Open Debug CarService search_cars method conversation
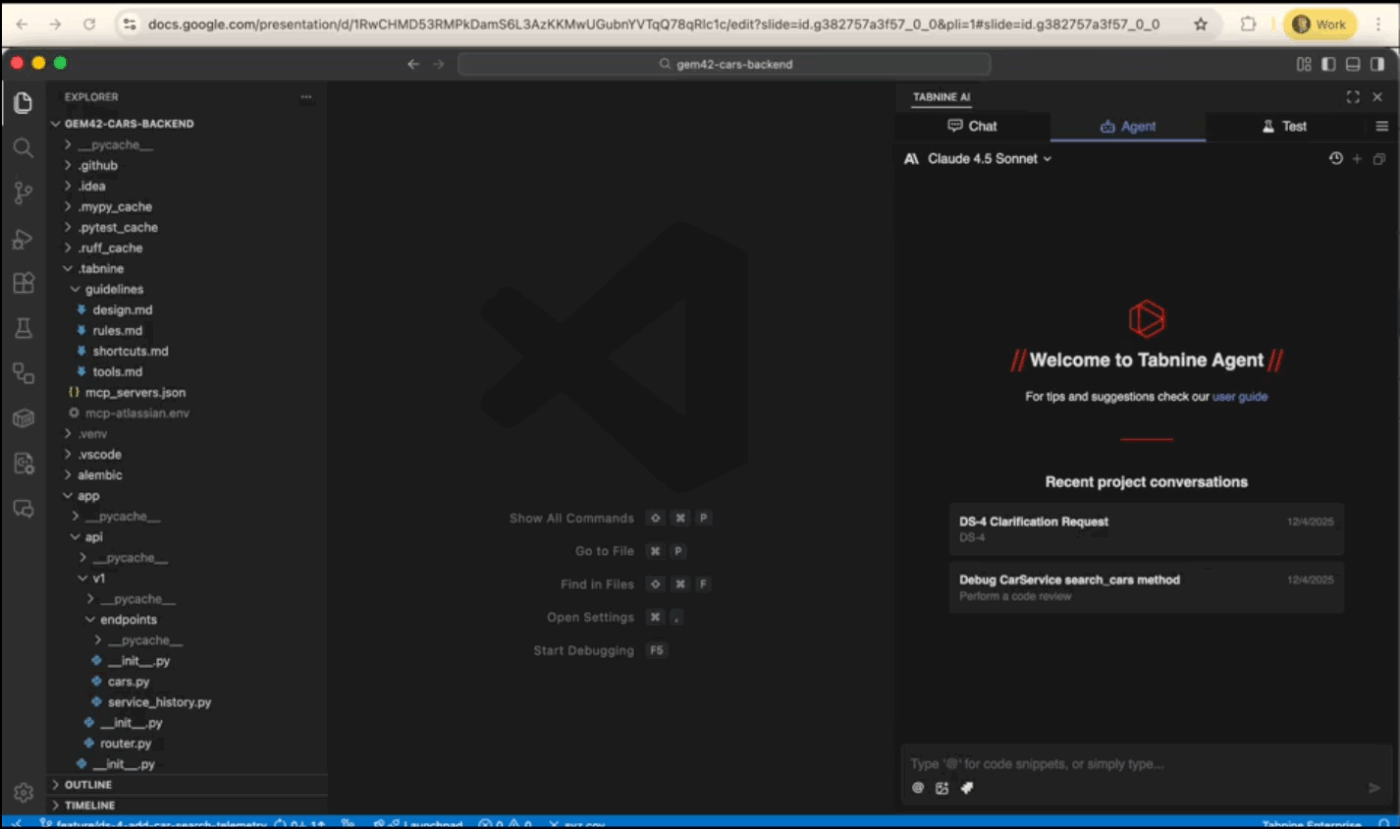This screenshot has width=1400, height=829. (1146, 587)
